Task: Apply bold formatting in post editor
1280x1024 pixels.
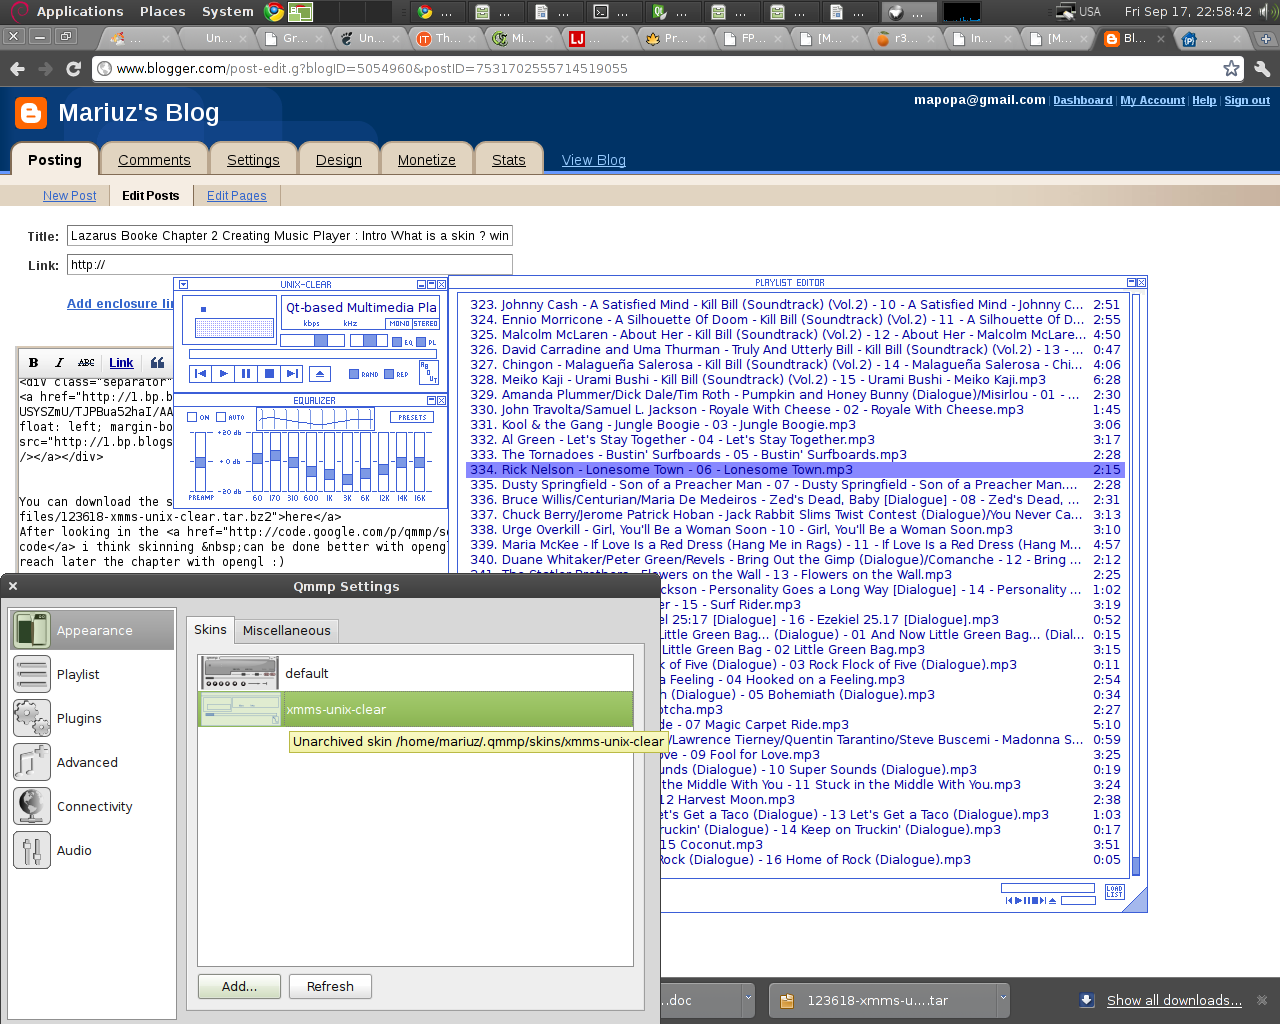Action: [34, 363]
